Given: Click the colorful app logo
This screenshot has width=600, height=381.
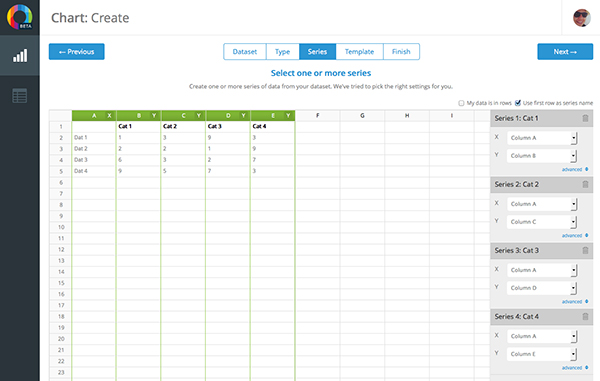Looking at the screenshot, I should coord(20,17).
